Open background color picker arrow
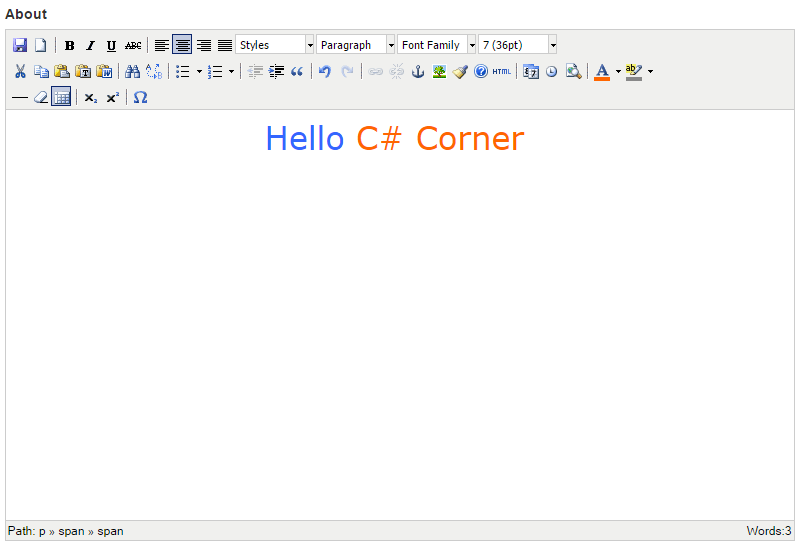 (x=650, y=72)
